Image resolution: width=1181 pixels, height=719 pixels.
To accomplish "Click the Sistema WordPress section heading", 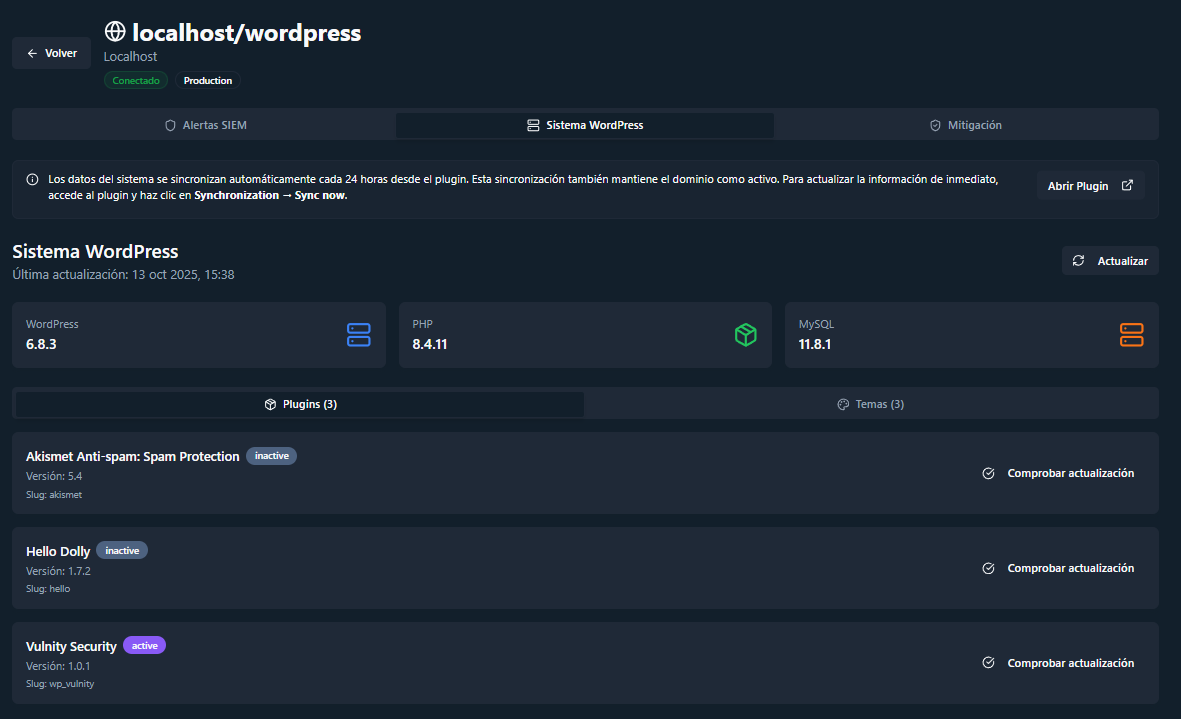I will coord(95,251).
